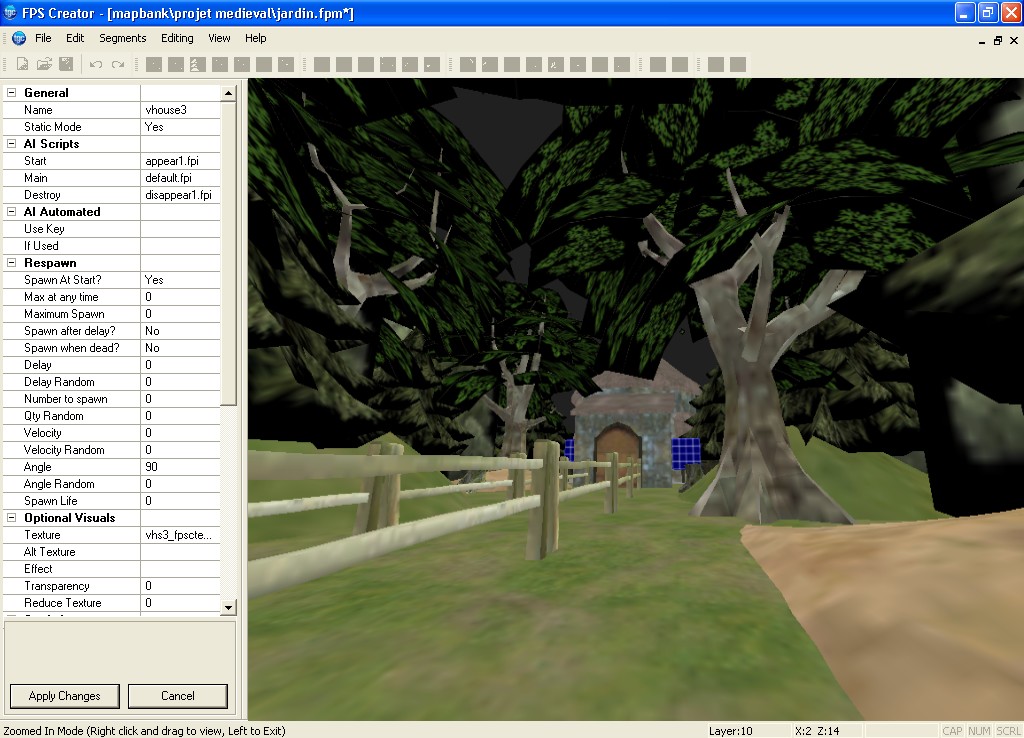Click the properties scrollbar down arrow
The width and height of the screenshot is (1024, 738).
[228, 607]
